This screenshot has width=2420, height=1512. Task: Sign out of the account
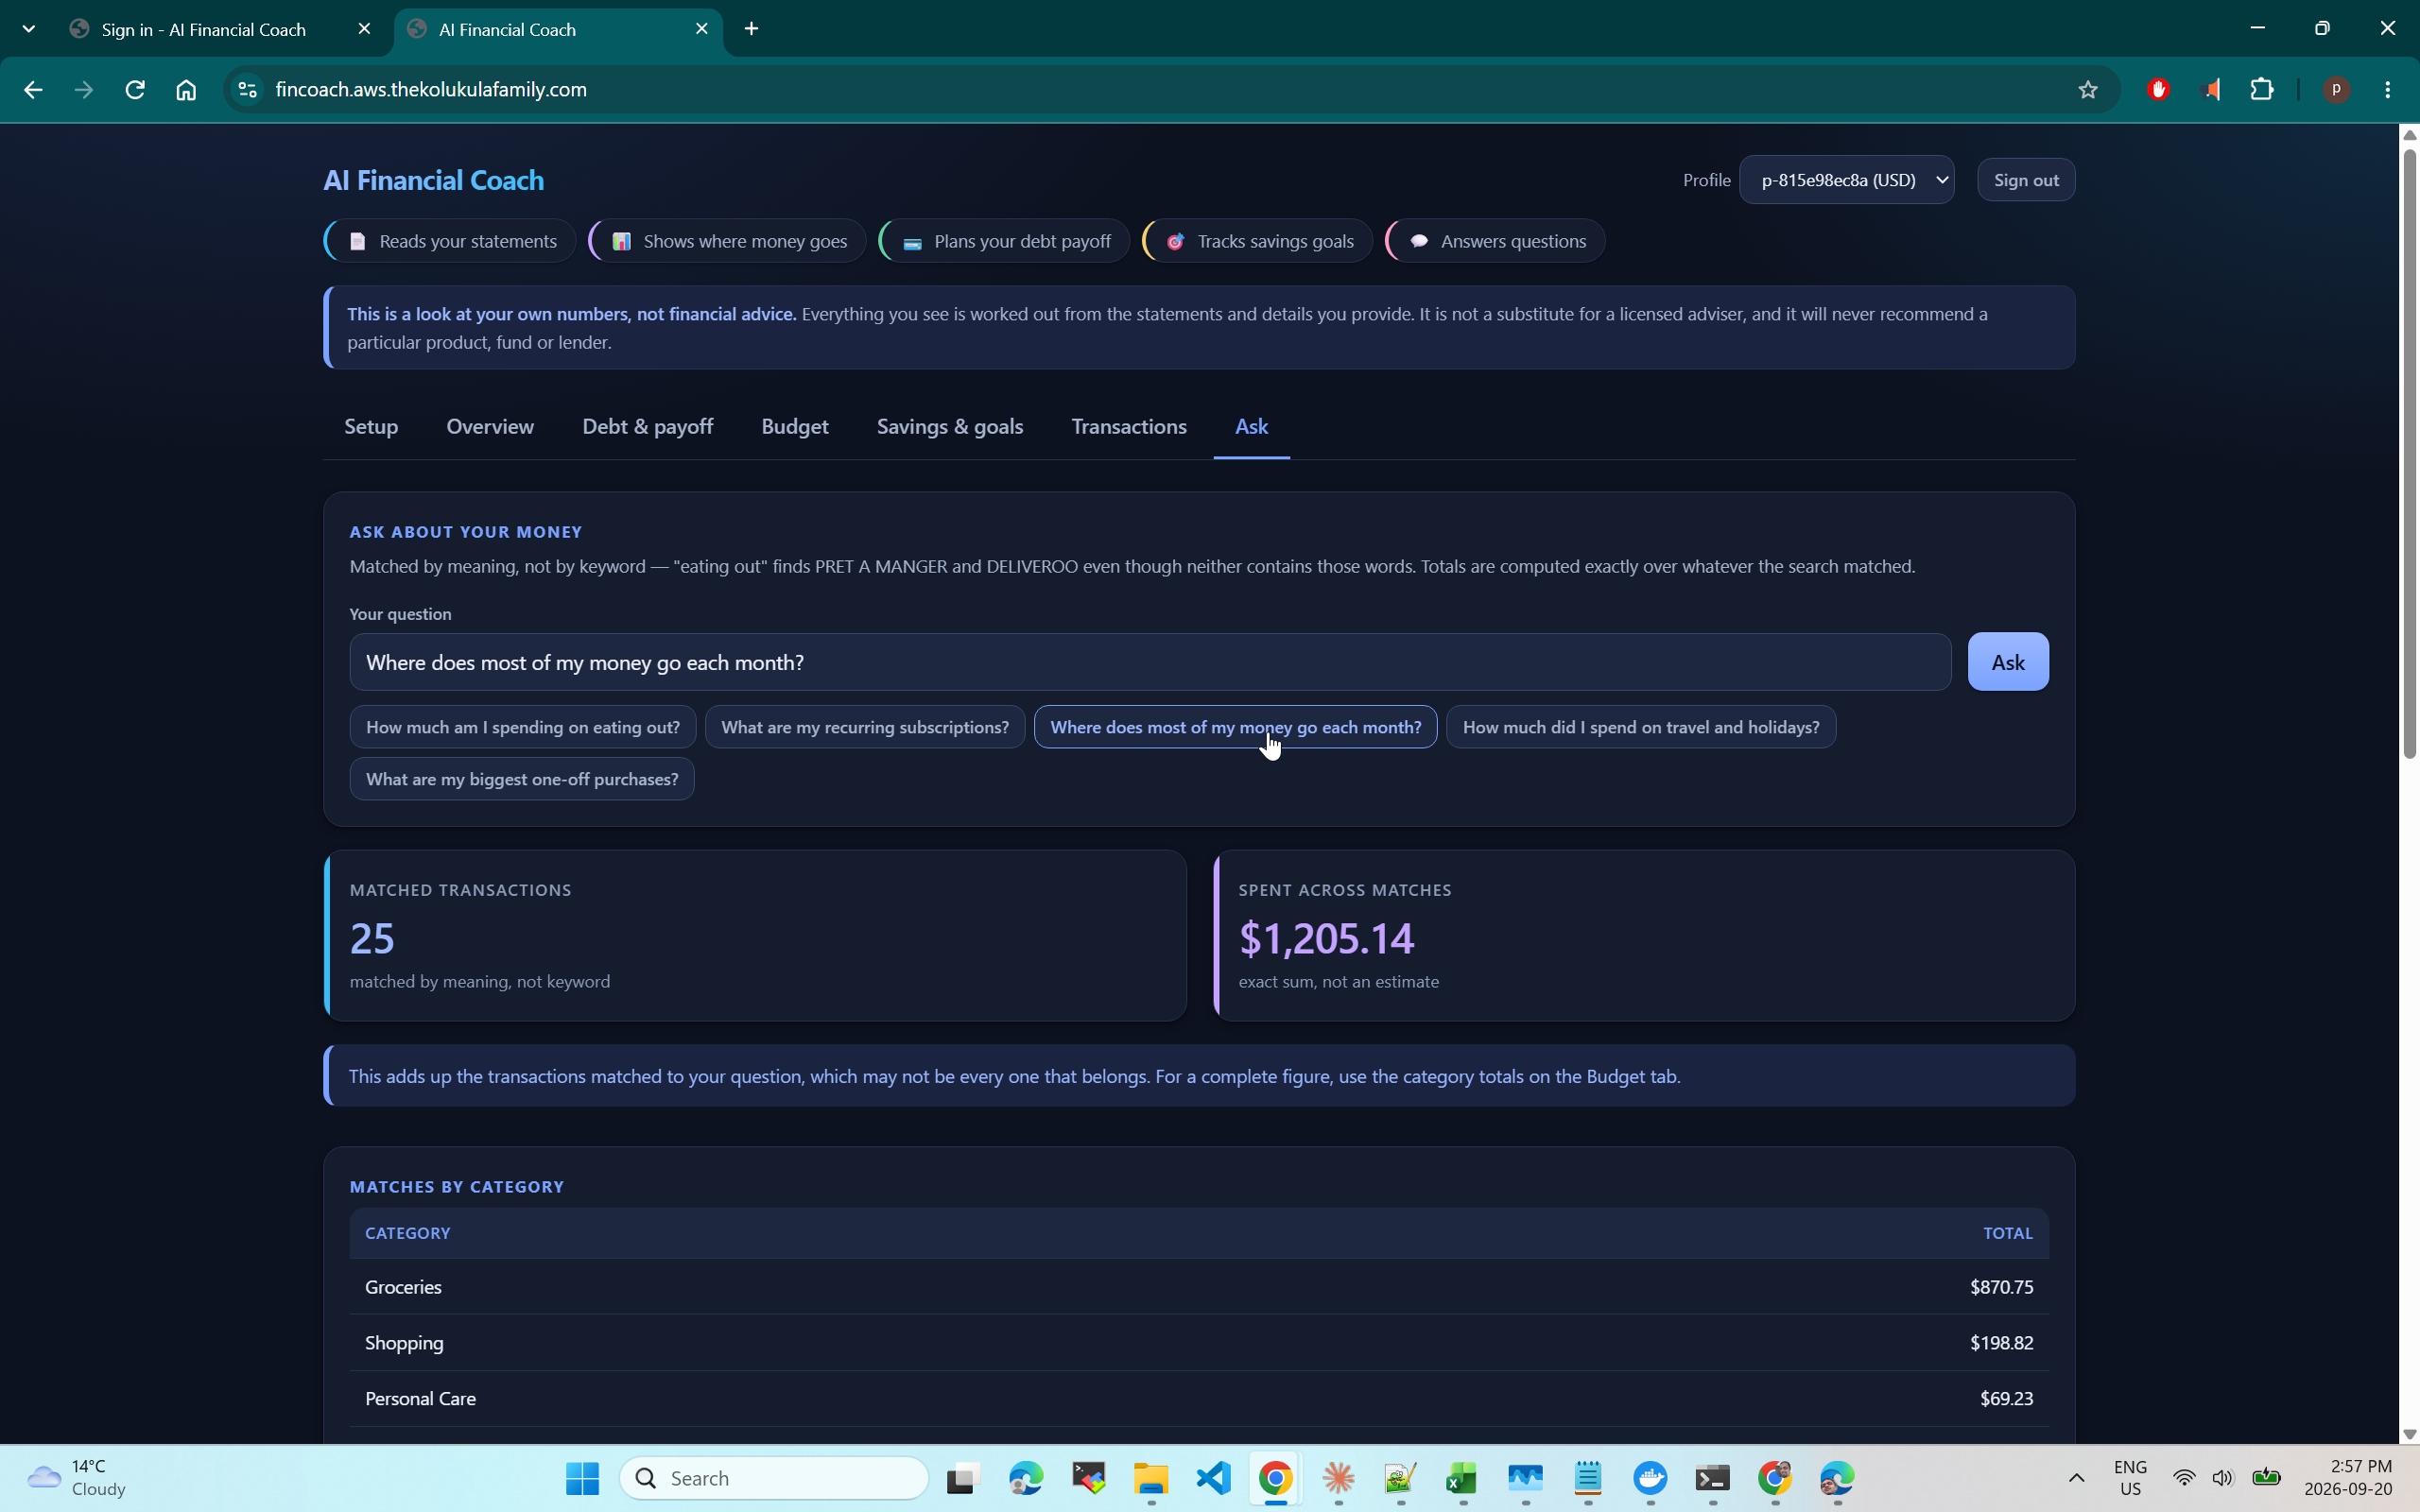(x=2025, y=180)
